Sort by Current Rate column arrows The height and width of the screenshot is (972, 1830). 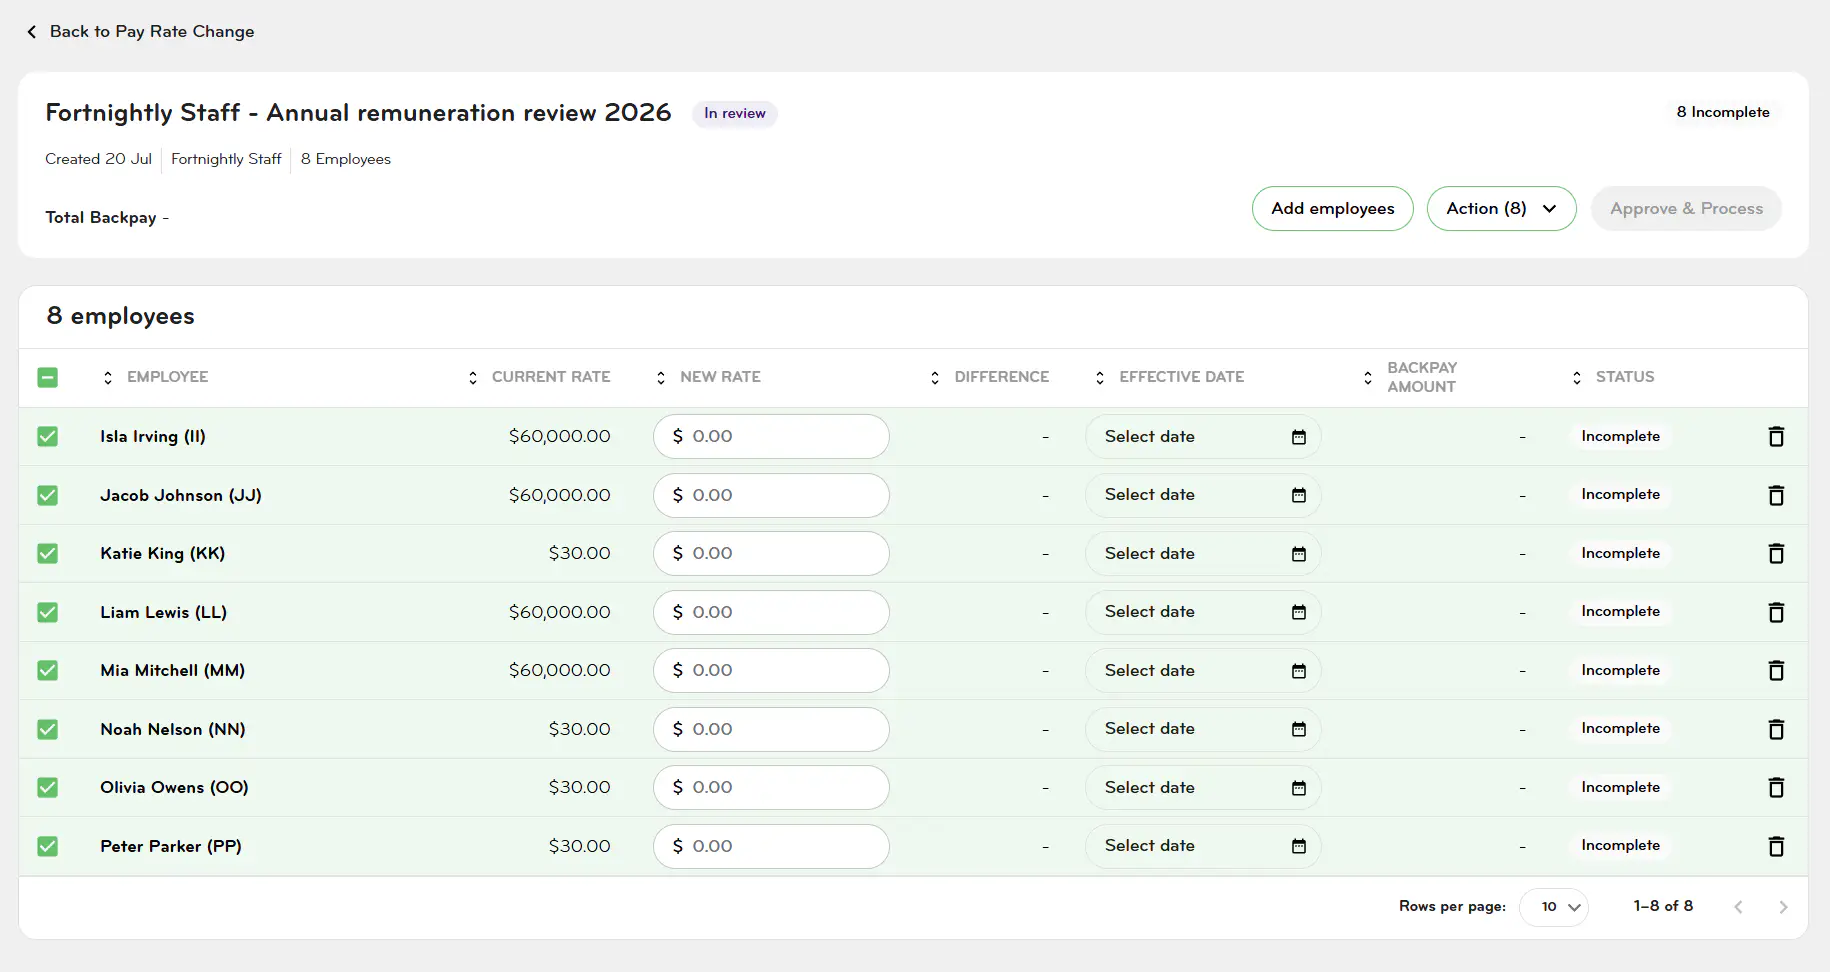coord(473,377)
